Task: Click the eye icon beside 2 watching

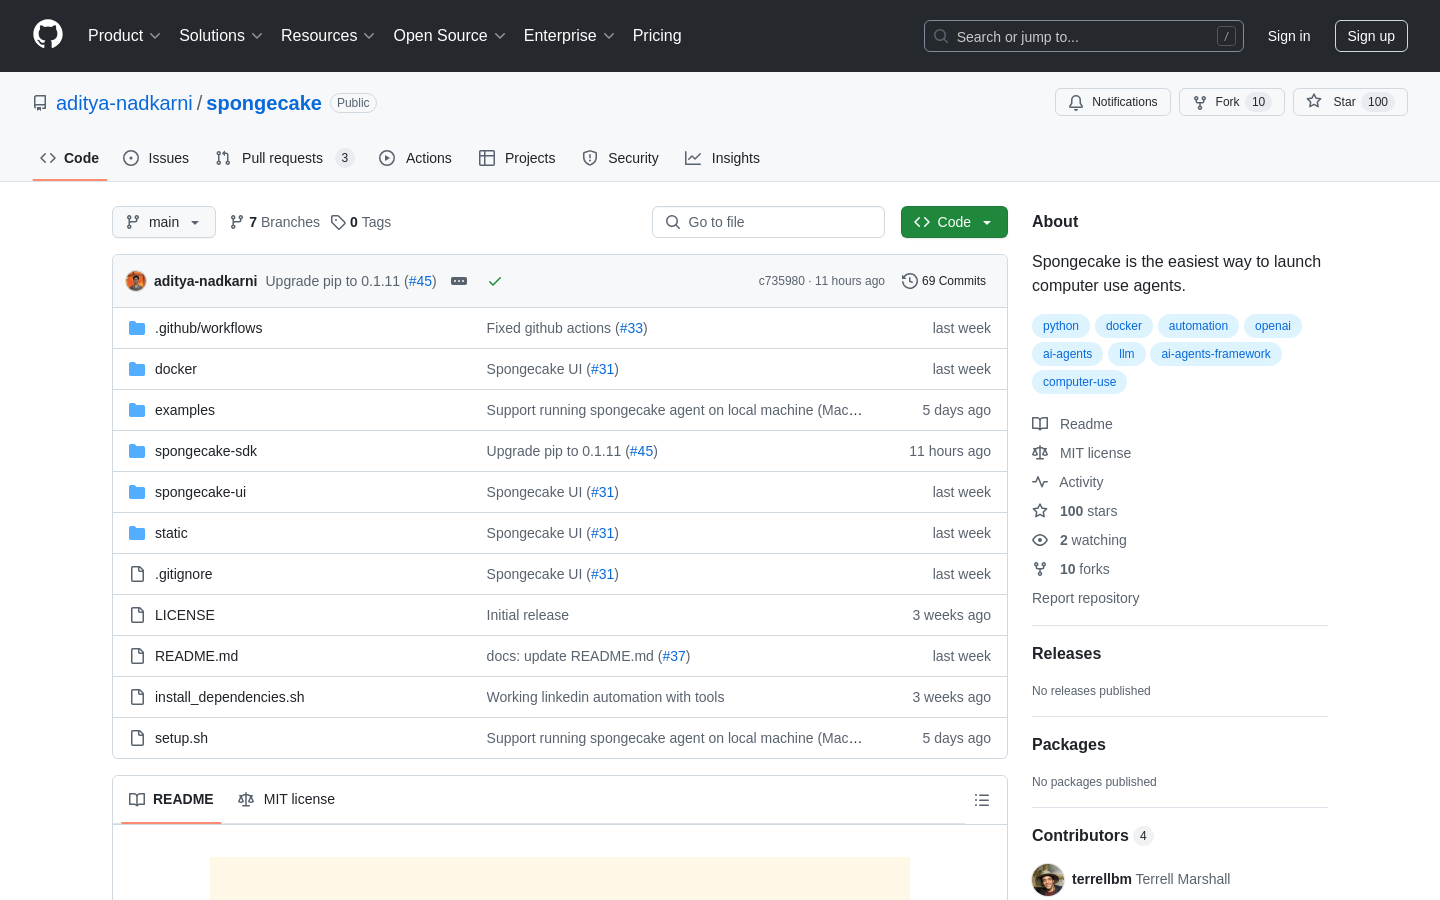Action: click(x=1040, y=540)
